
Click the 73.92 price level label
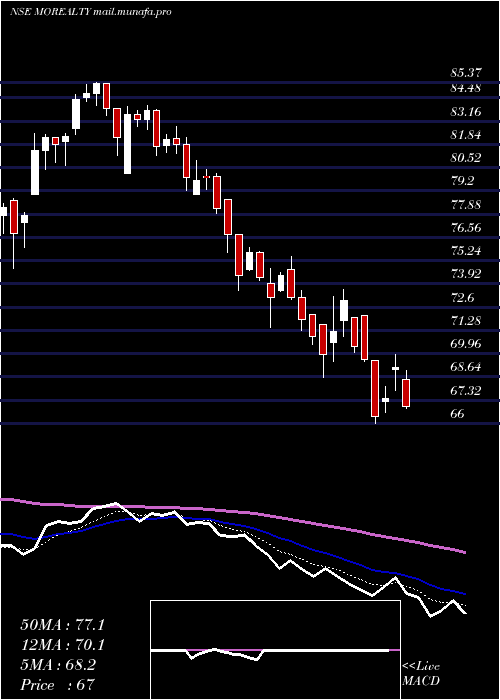click(466, 274)
